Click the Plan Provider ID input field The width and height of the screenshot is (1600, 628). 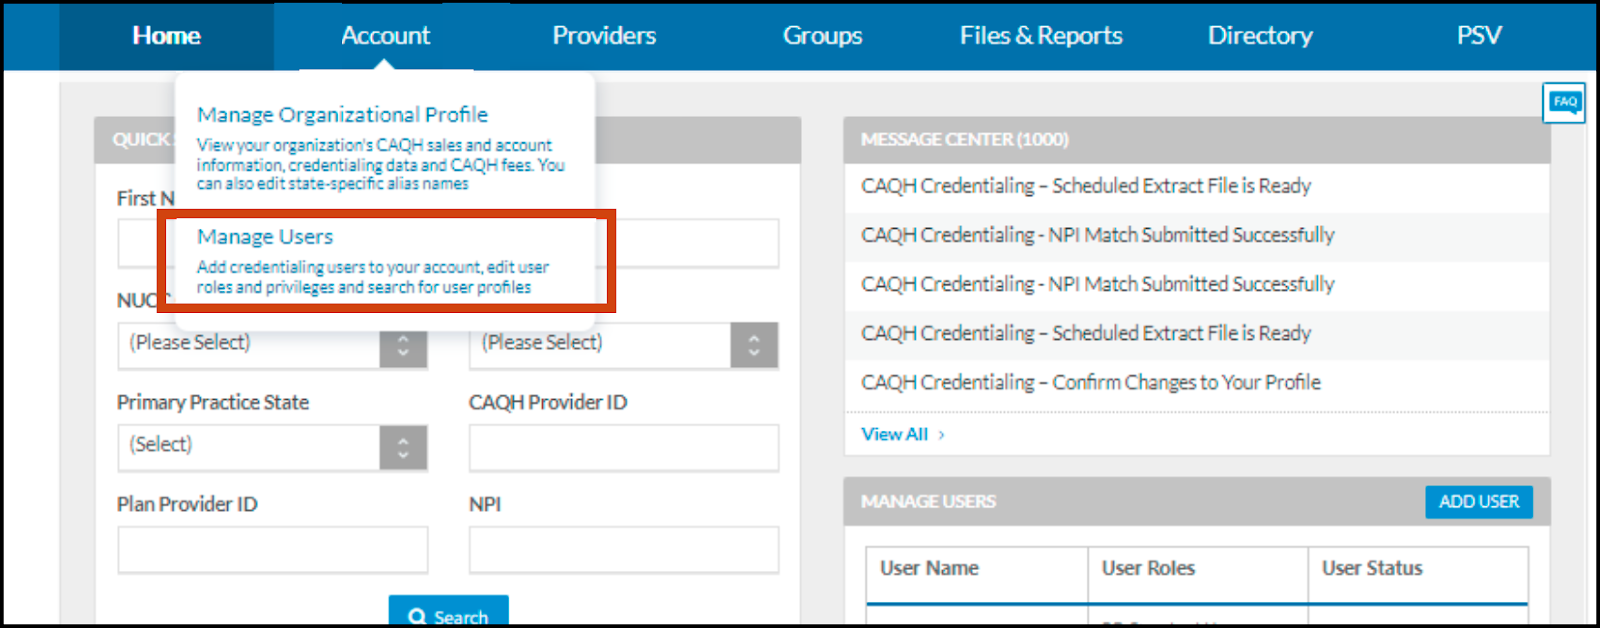pos(272,550)
